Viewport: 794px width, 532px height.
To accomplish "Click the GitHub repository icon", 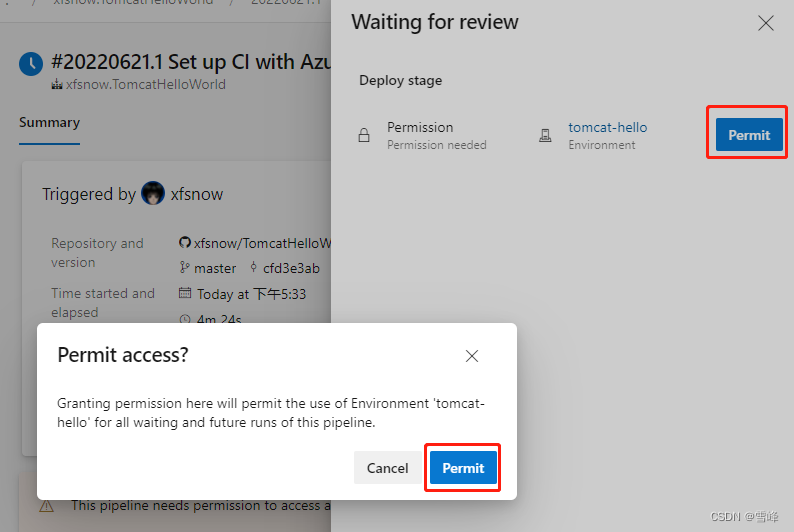I will point(185,242).
